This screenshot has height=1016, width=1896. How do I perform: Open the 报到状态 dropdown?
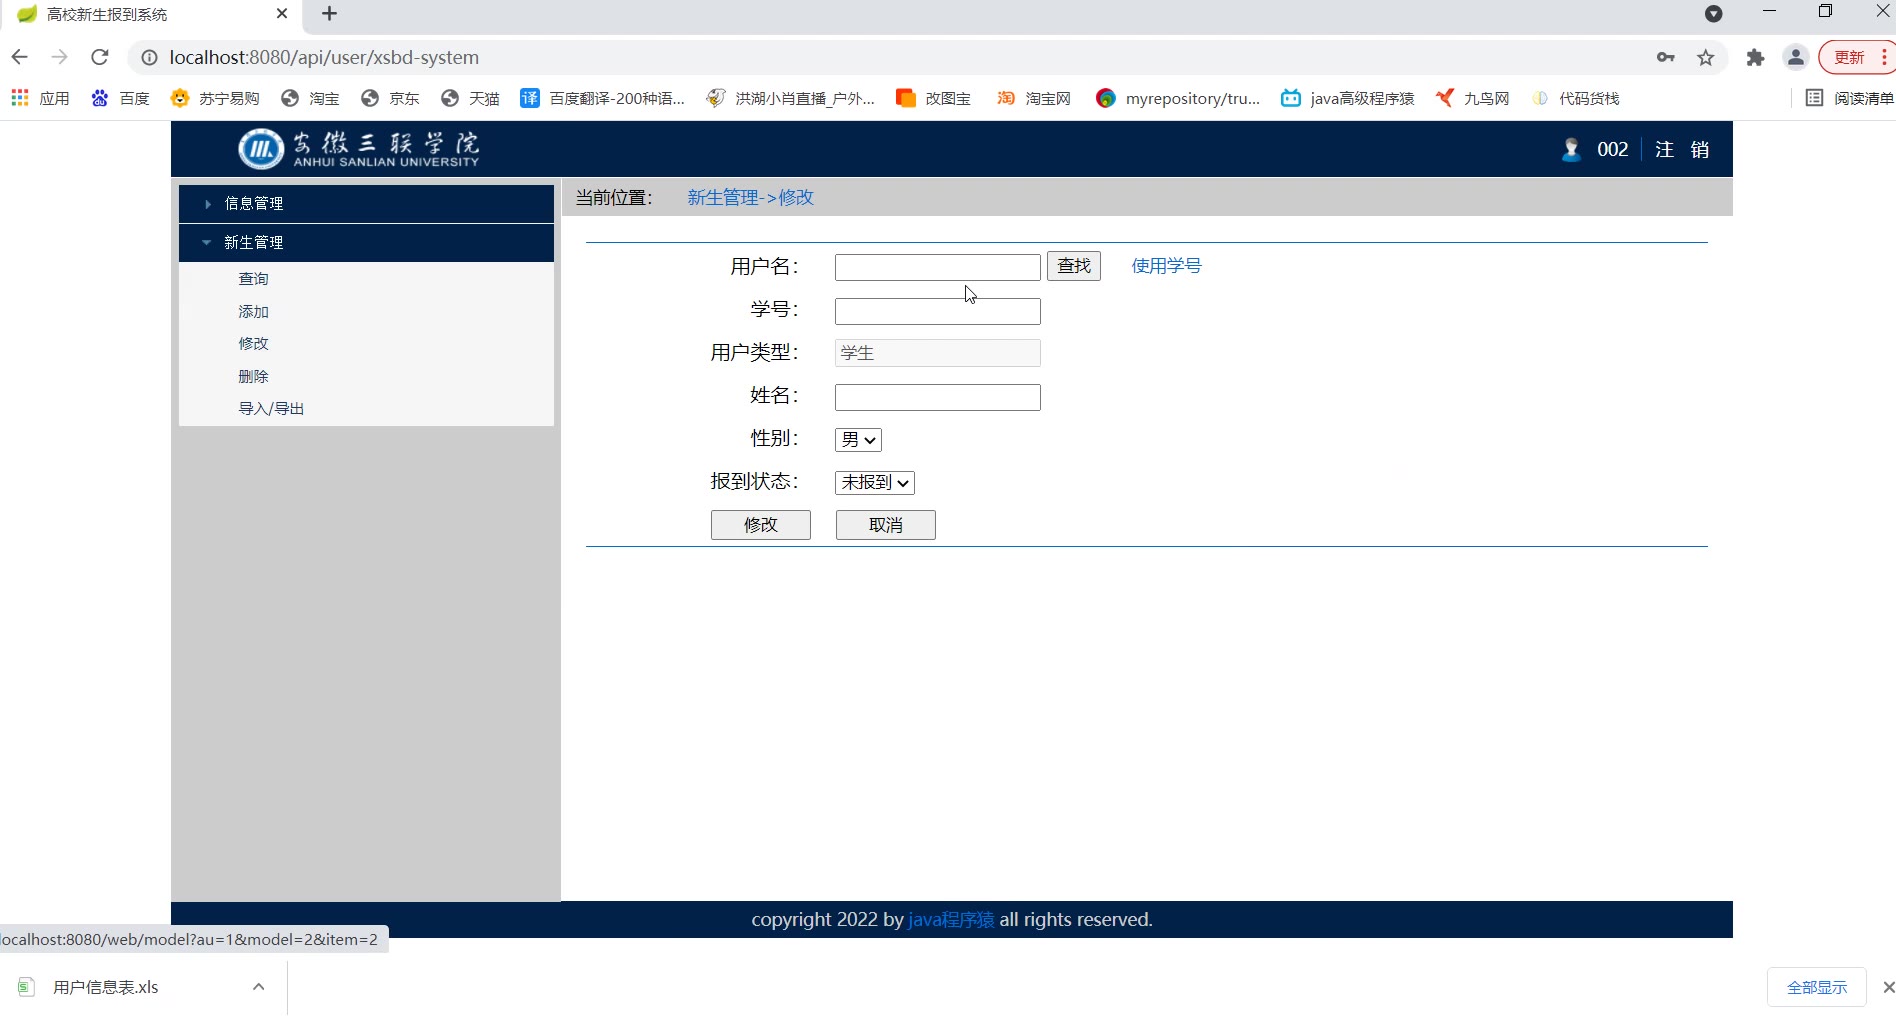(x=875, y=482)
